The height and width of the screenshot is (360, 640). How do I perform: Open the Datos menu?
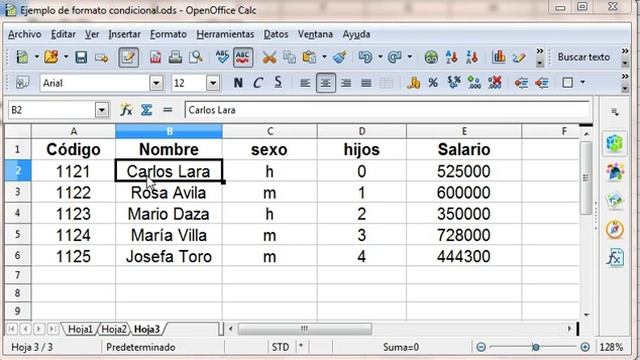click(276, 34)
